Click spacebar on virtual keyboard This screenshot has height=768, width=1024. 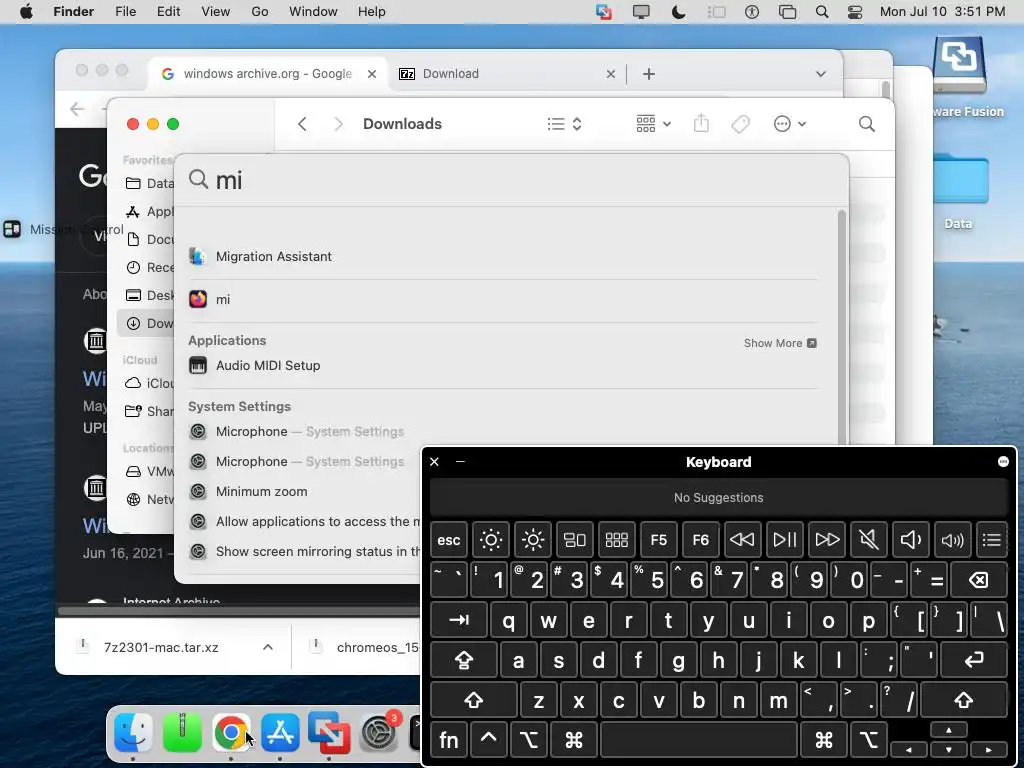[x=699, y=740]
